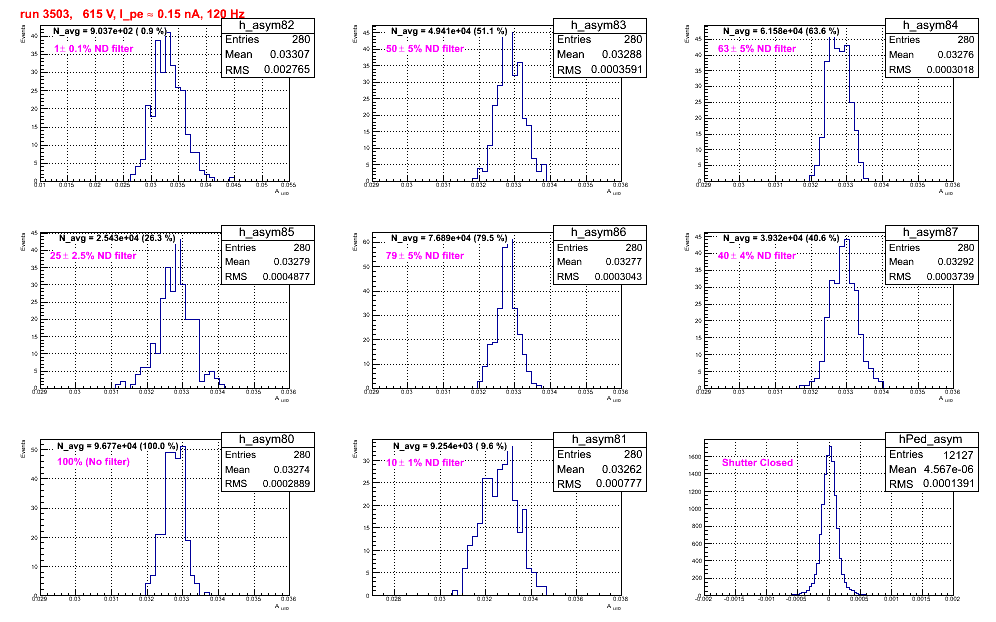This screenshot has height=622, width=996.
Task: Select the h_asym83 stats box title
Action: [x=598, y=25]
